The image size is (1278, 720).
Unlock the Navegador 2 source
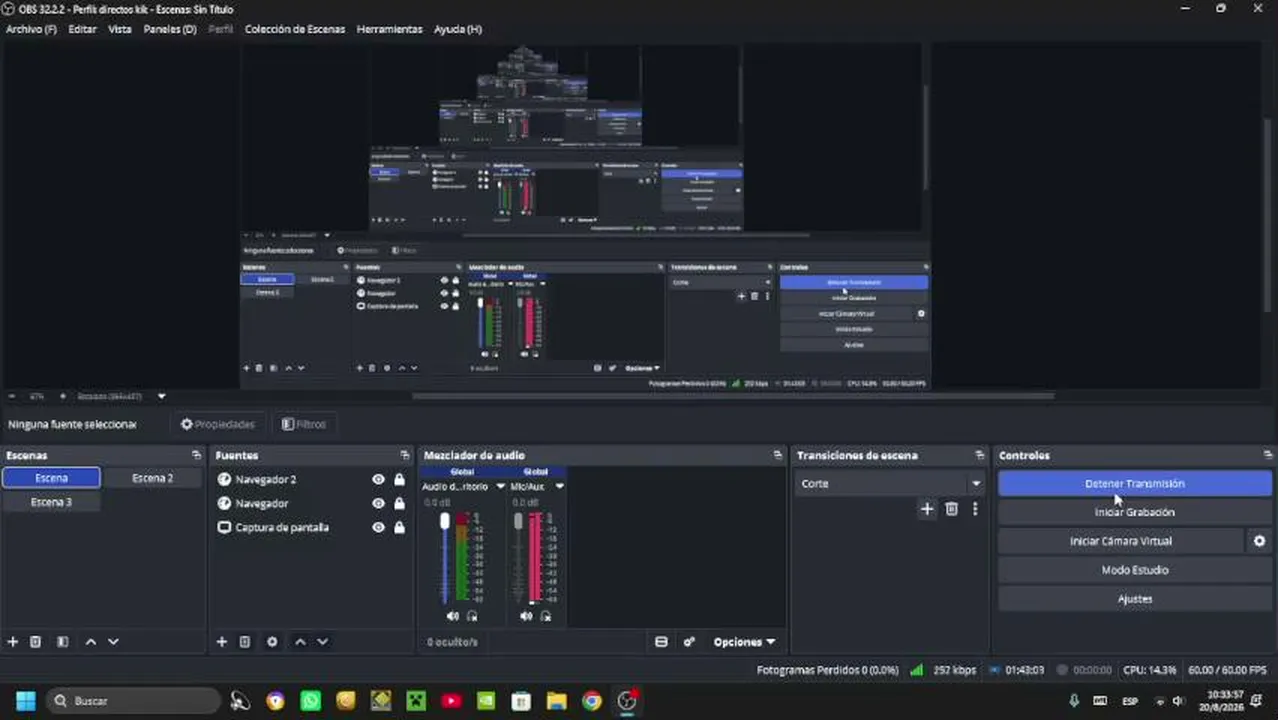399,480
